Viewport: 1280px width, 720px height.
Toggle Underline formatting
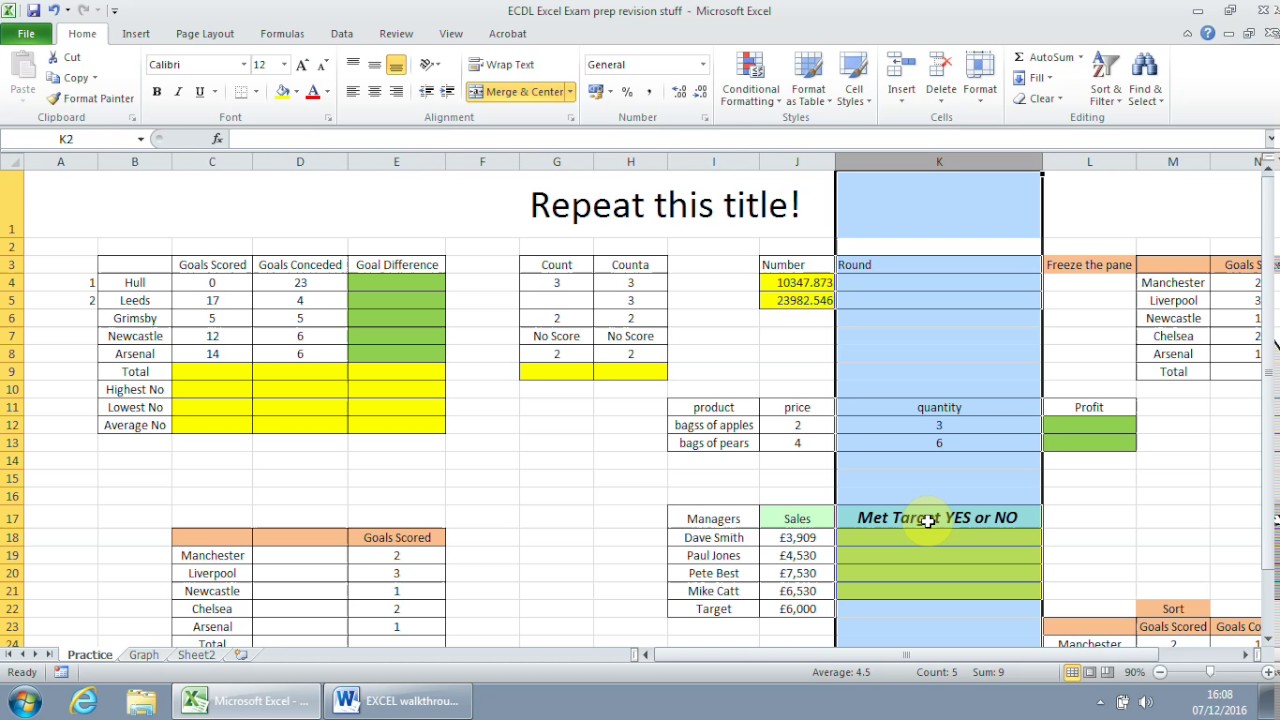(200, 91)
